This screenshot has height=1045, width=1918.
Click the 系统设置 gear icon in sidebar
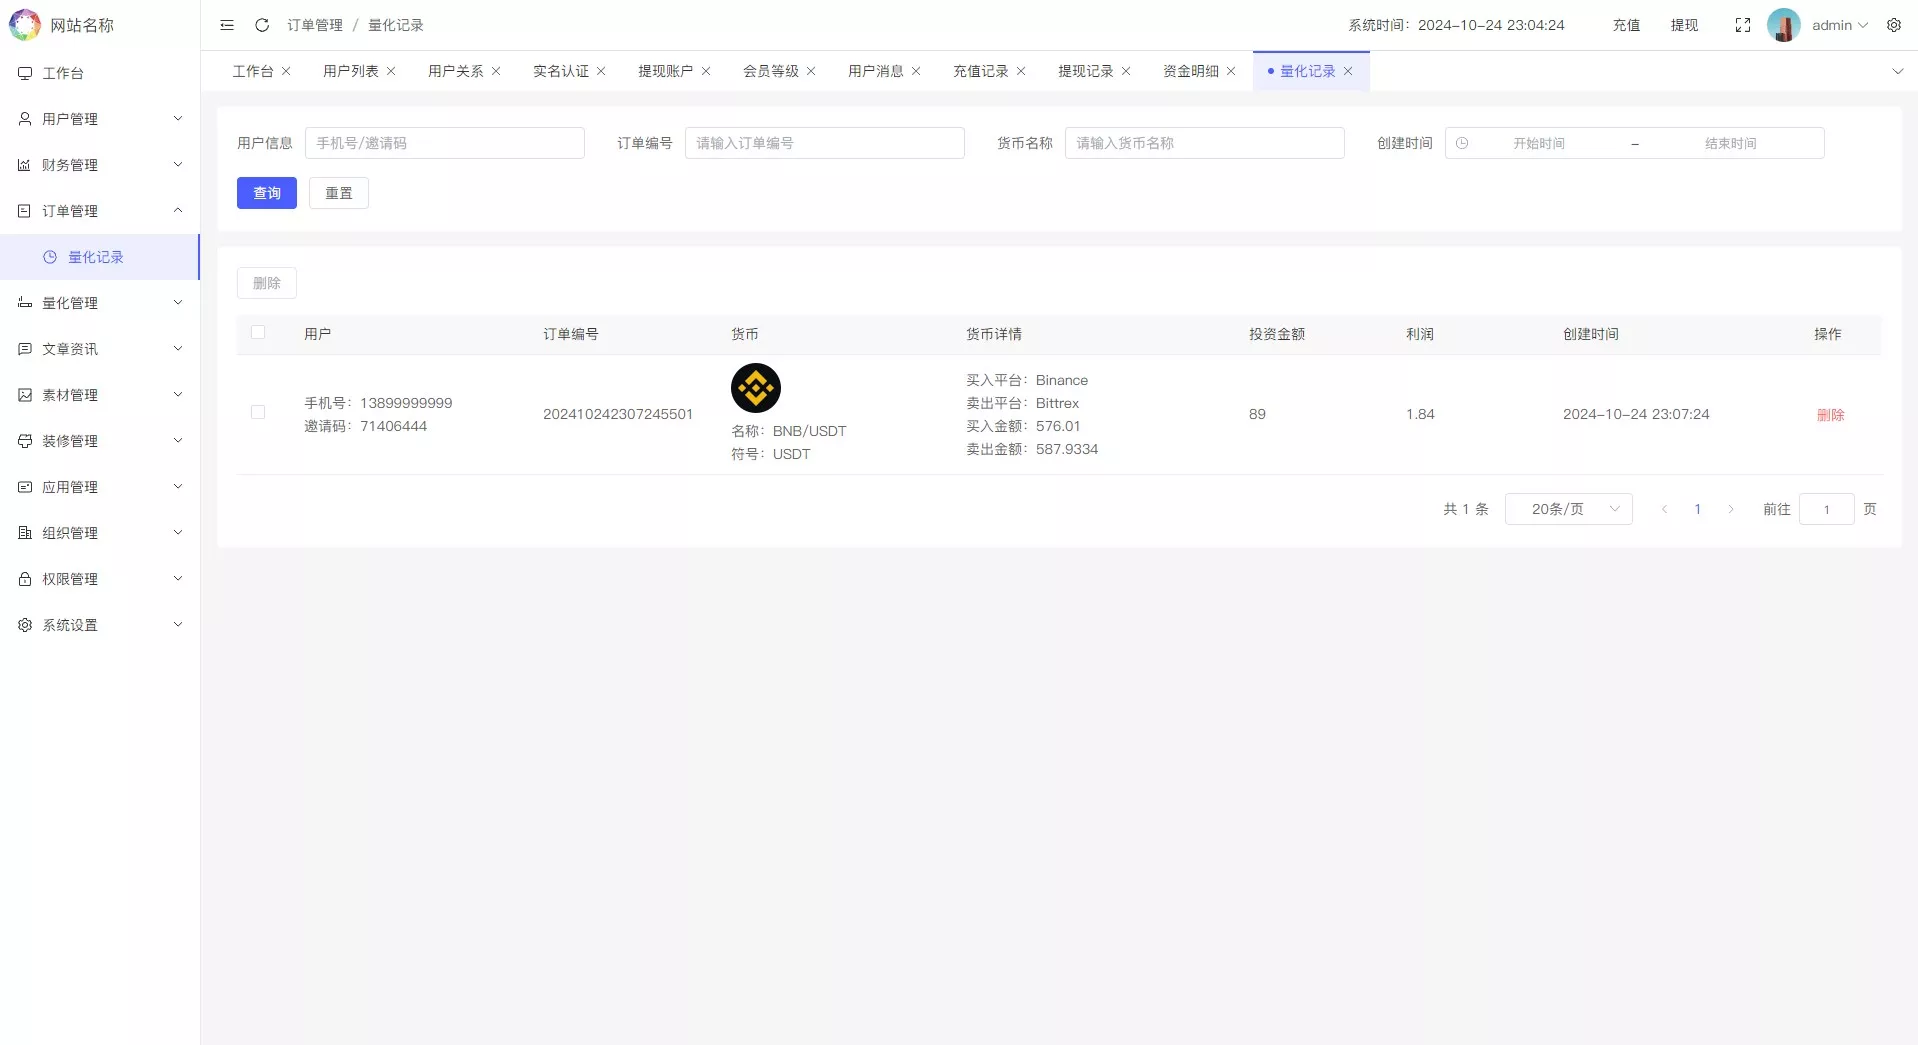pyautogui.click(x=24, y=624)
